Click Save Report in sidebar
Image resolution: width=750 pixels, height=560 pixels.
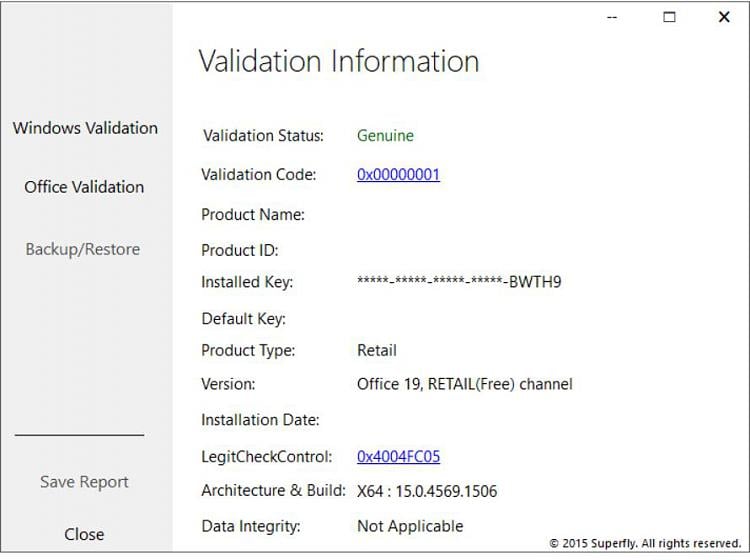point(84,482)
